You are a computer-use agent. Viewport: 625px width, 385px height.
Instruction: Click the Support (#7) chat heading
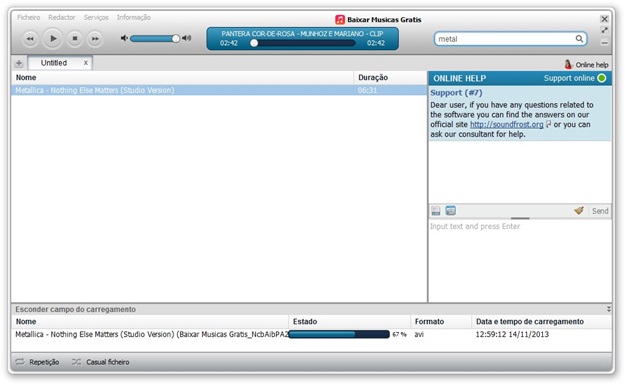coord(456,93)
